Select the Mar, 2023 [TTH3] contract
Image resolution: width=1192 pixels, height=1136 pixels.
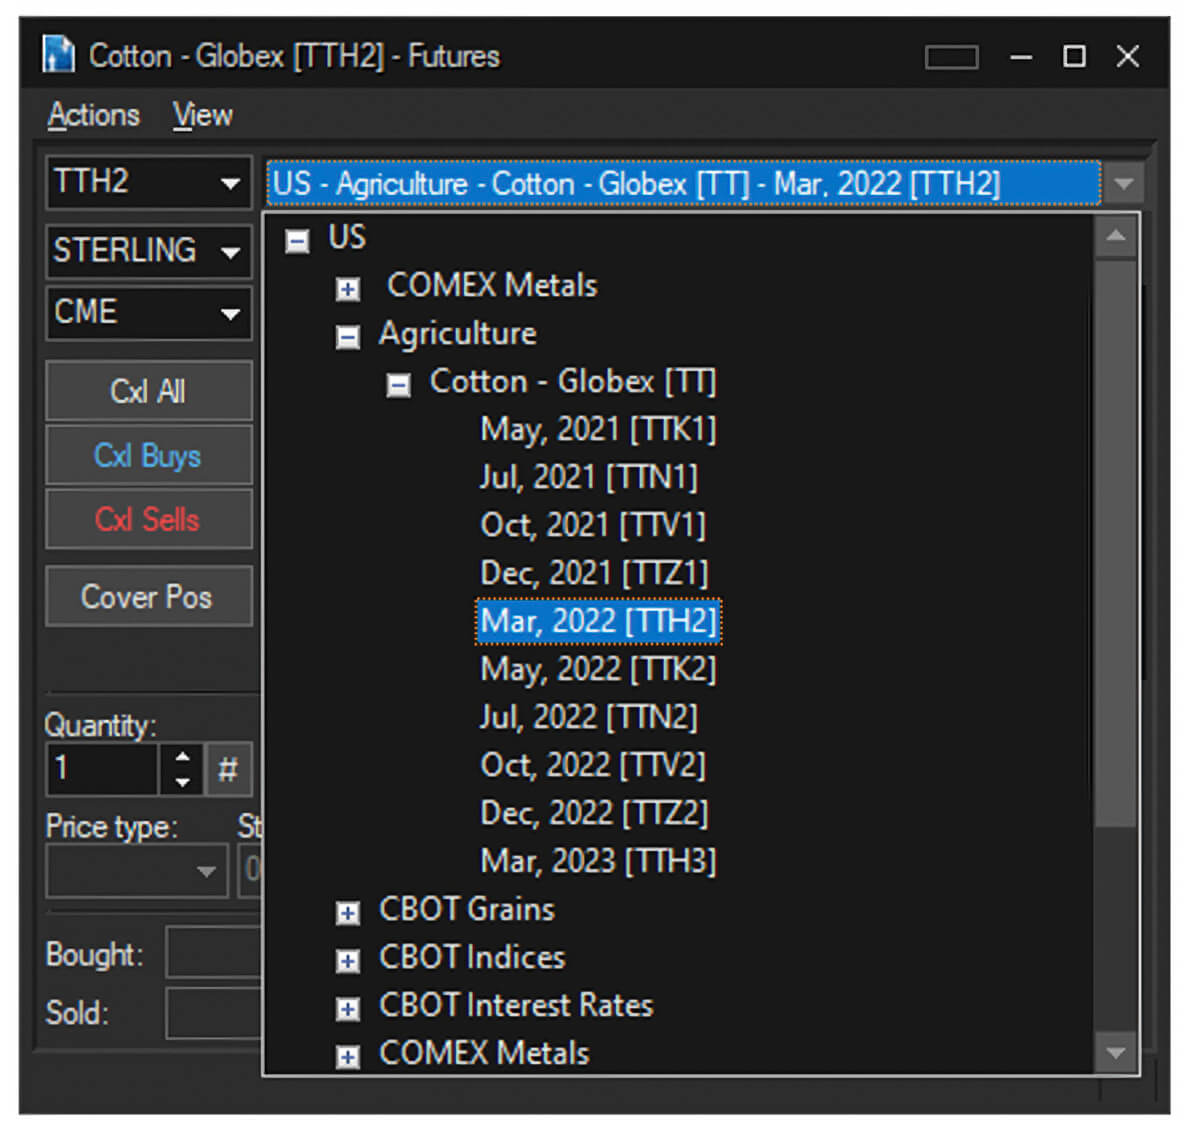(x=598, y=861)
